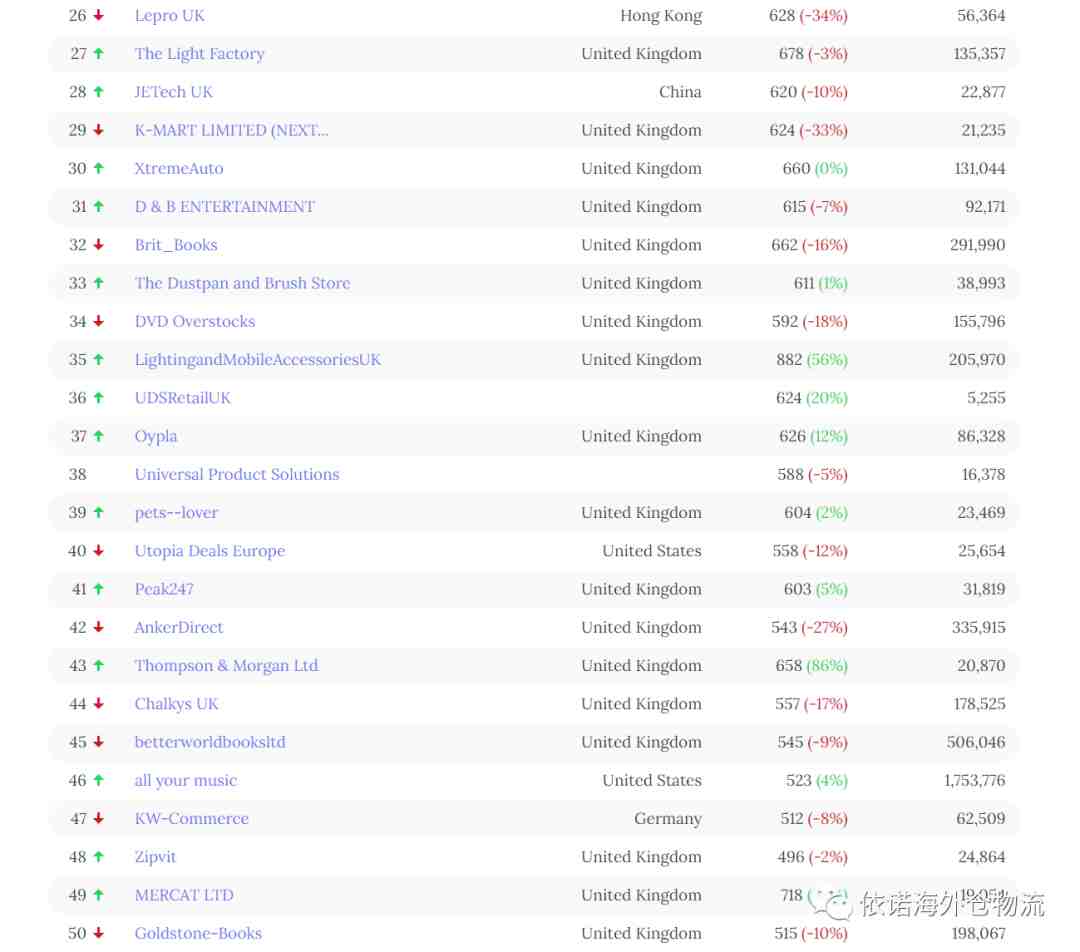Select the 506,046 total feedback value
Image resolution: width=1080 pixels, height=952 pixels.
point(975,742)
